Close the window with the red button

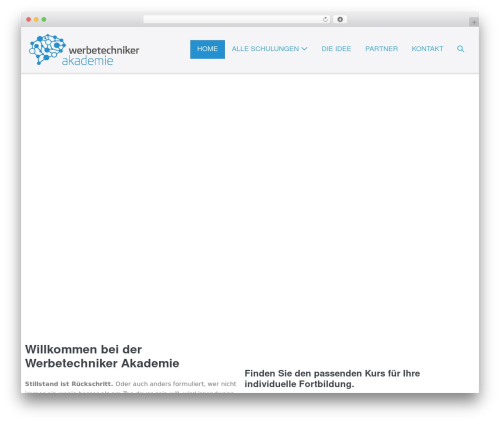point(29,20)
